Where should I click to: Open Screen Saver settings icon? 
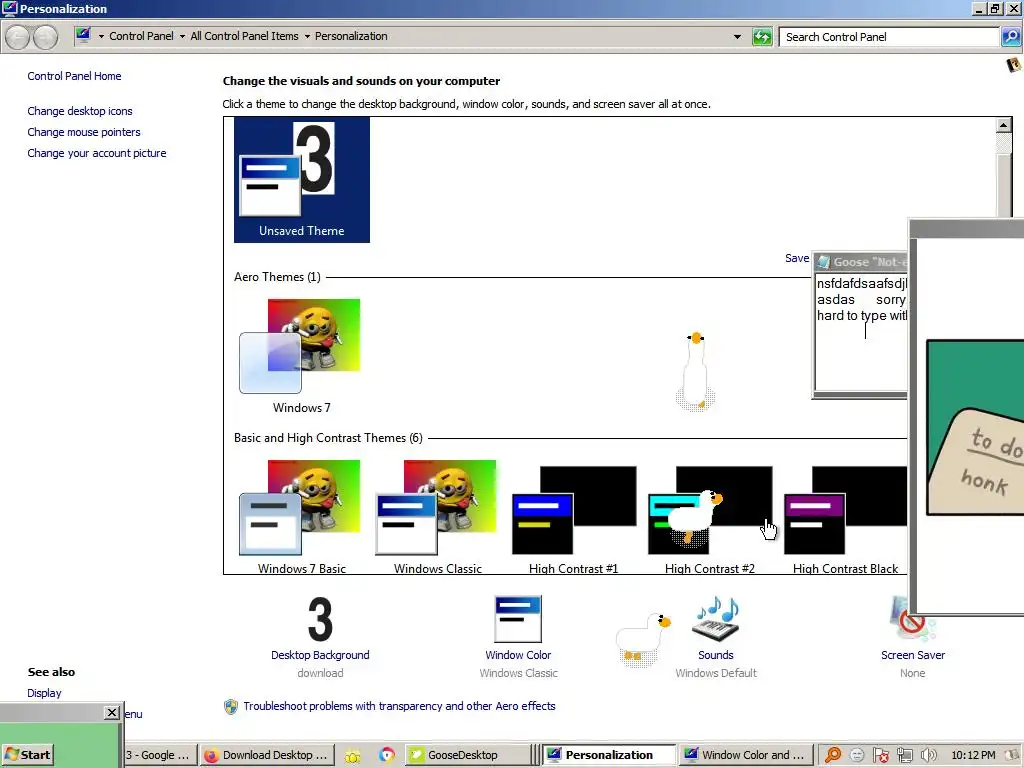pyautogui.click(x=912, y=619)
